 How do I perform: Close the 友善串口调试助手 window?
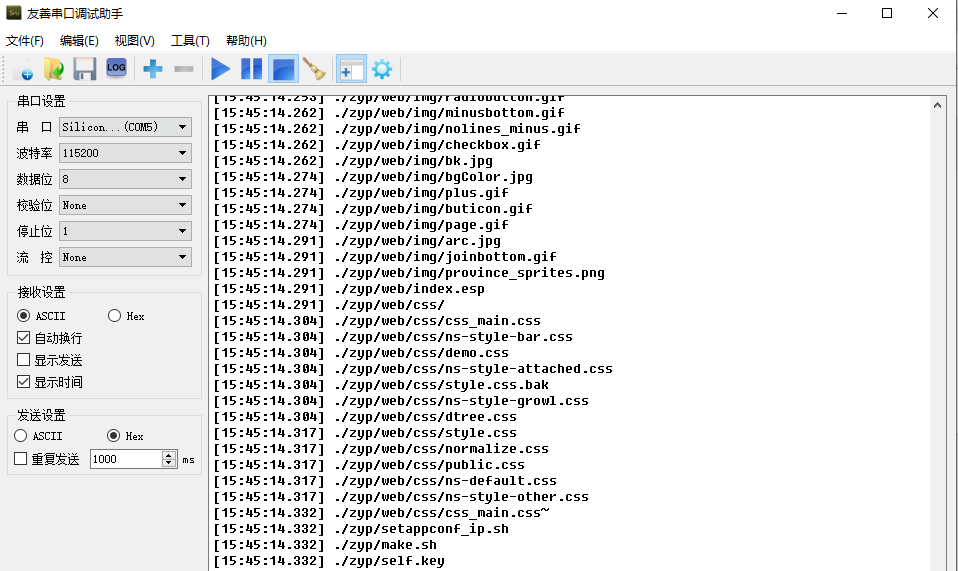[x=932, y=13]
